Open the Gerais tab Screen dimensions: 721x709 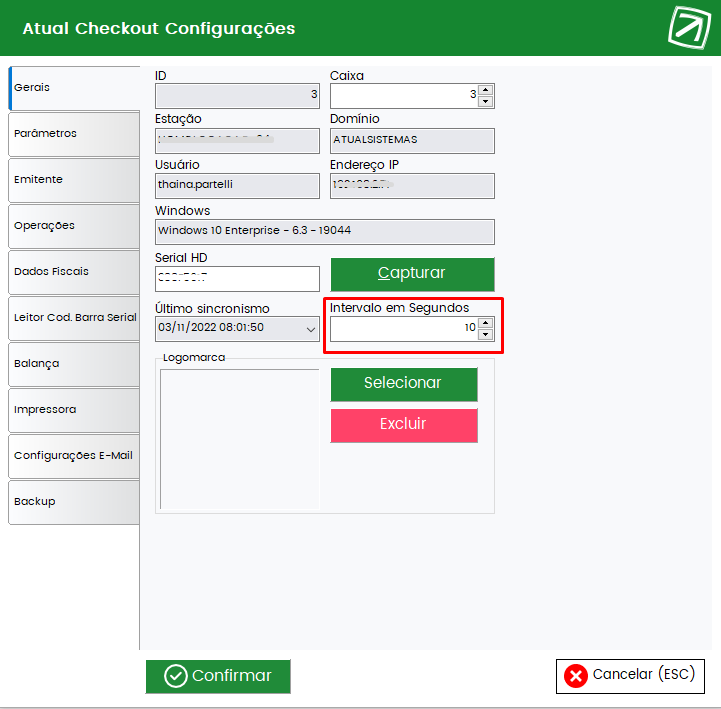[74, 87]
